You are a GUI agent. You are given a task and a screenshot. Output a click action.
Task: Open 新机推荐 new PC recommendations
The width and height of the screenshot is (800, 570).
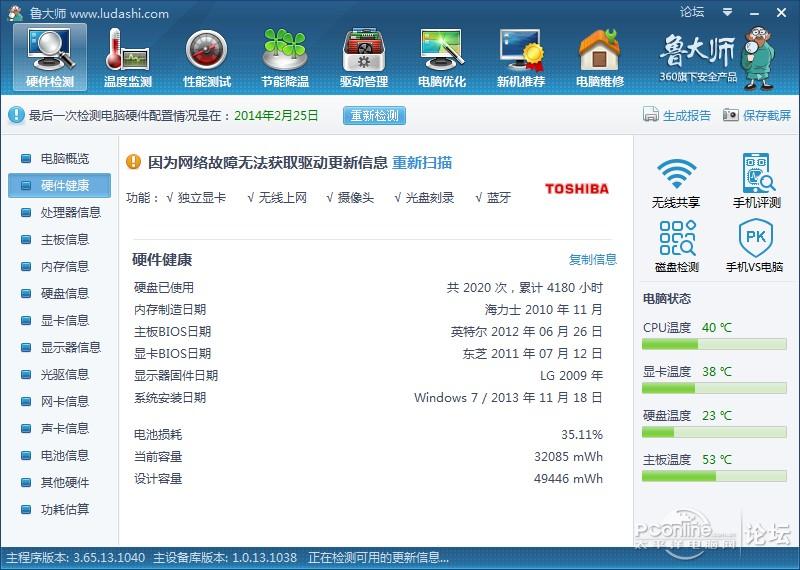(x=521, y=57)
